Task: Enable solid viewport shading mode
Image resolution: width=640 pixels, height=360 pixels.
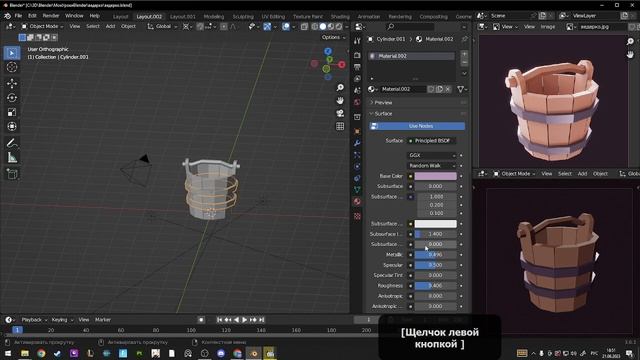Action: [323, 27]
